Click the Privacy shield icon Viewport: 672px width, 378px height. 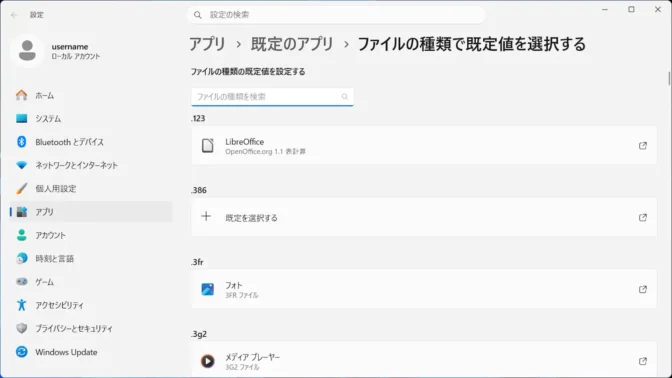(x=21, y=328)
